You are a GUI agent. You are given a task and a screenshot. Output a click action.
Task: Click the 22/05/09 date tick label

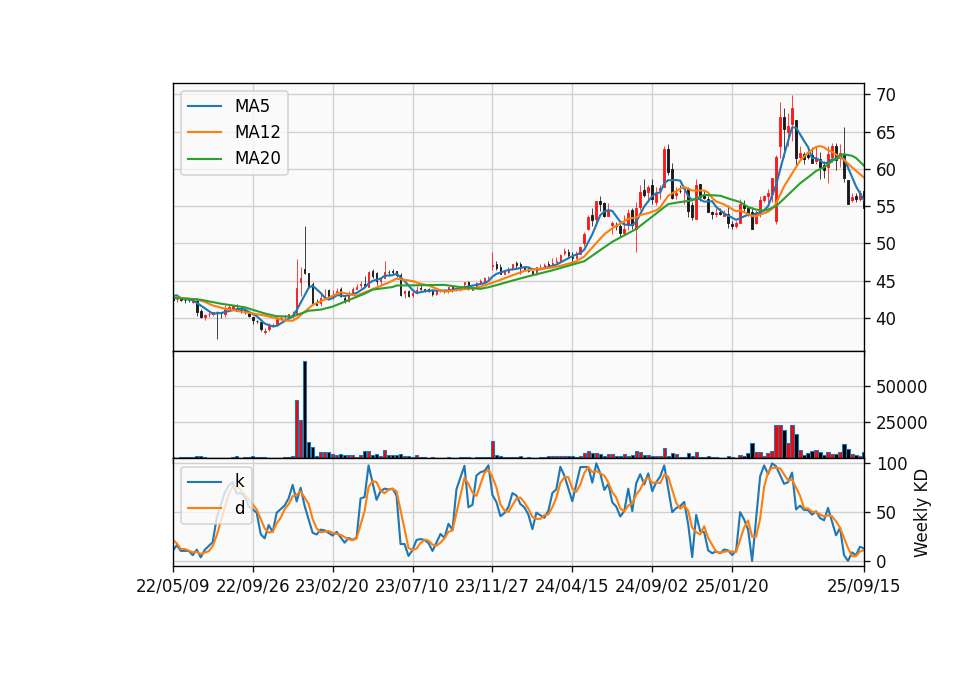(x=173, y=586)
